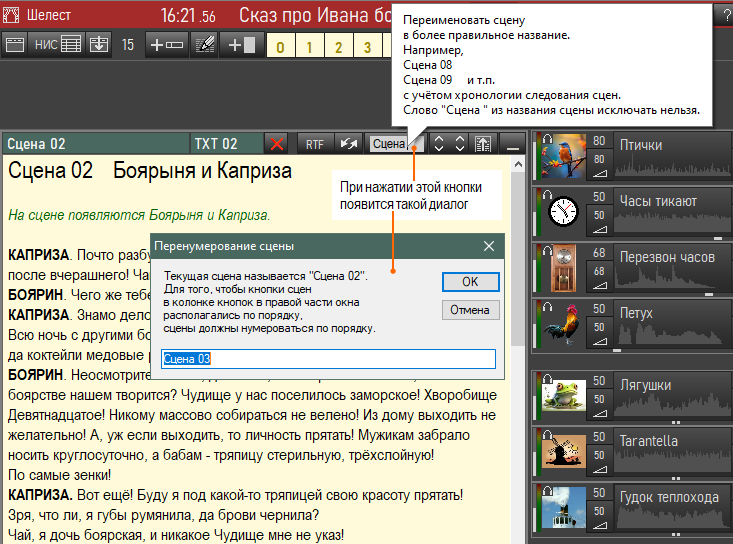Close the Перенумерование сцены dialog

[x=489, y=246]
